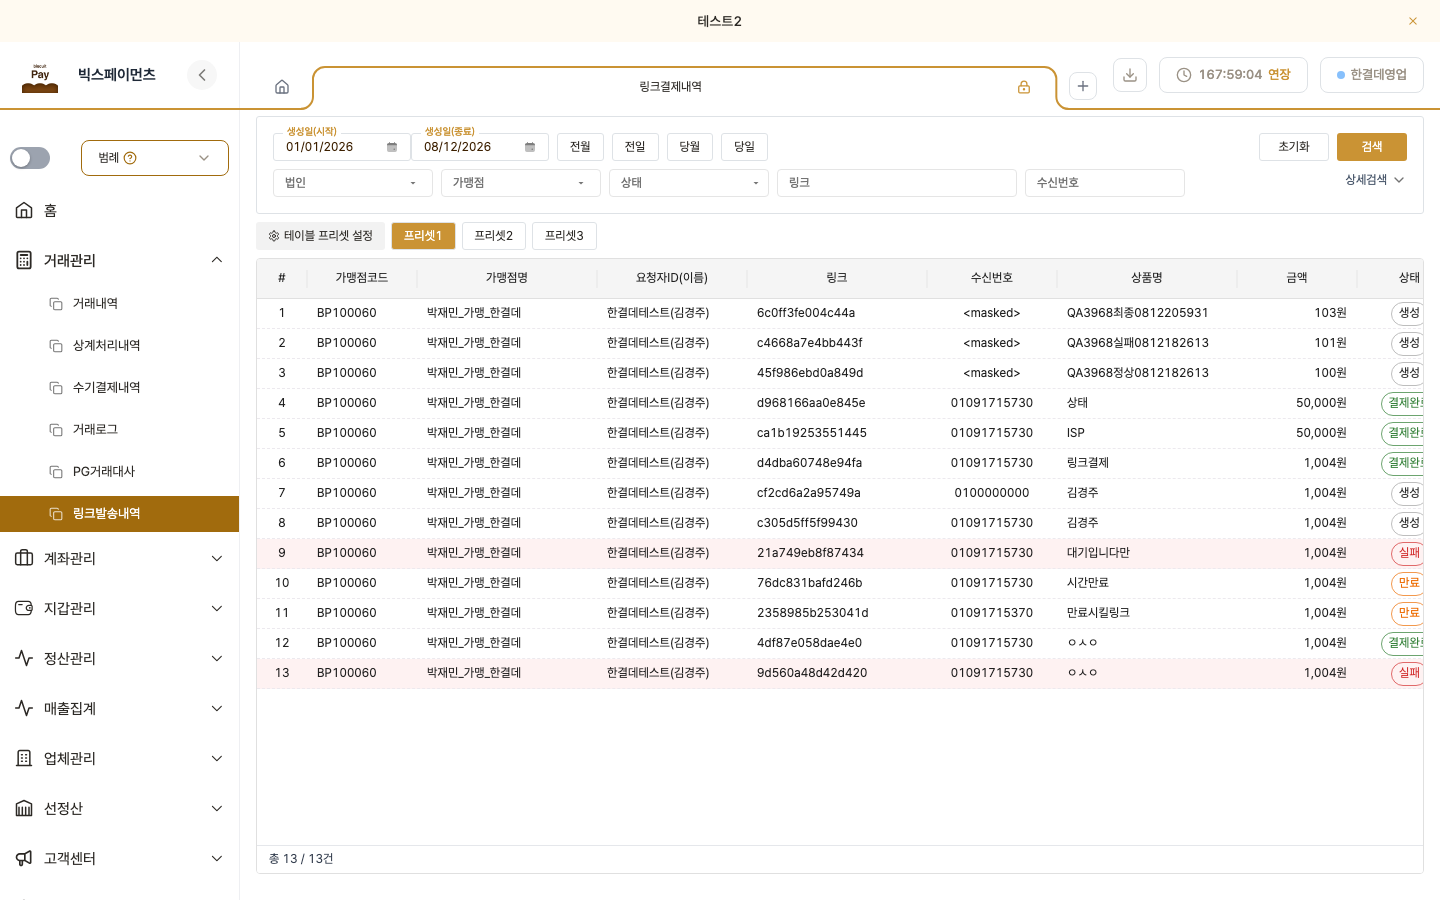Image resolution: width=1440 pixels, height=900 pixels.
Task: Click the 수신번호 input field
Action: (1105, 183)
